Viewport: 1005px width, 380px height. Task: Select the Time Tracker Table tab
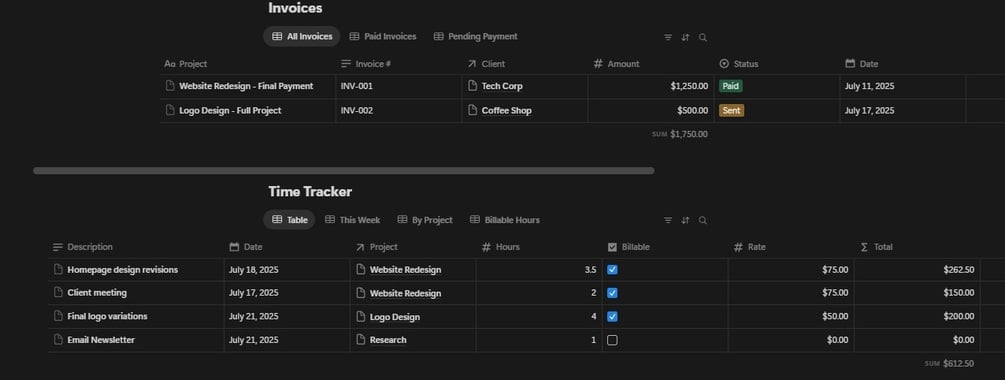tap(289, 220)
